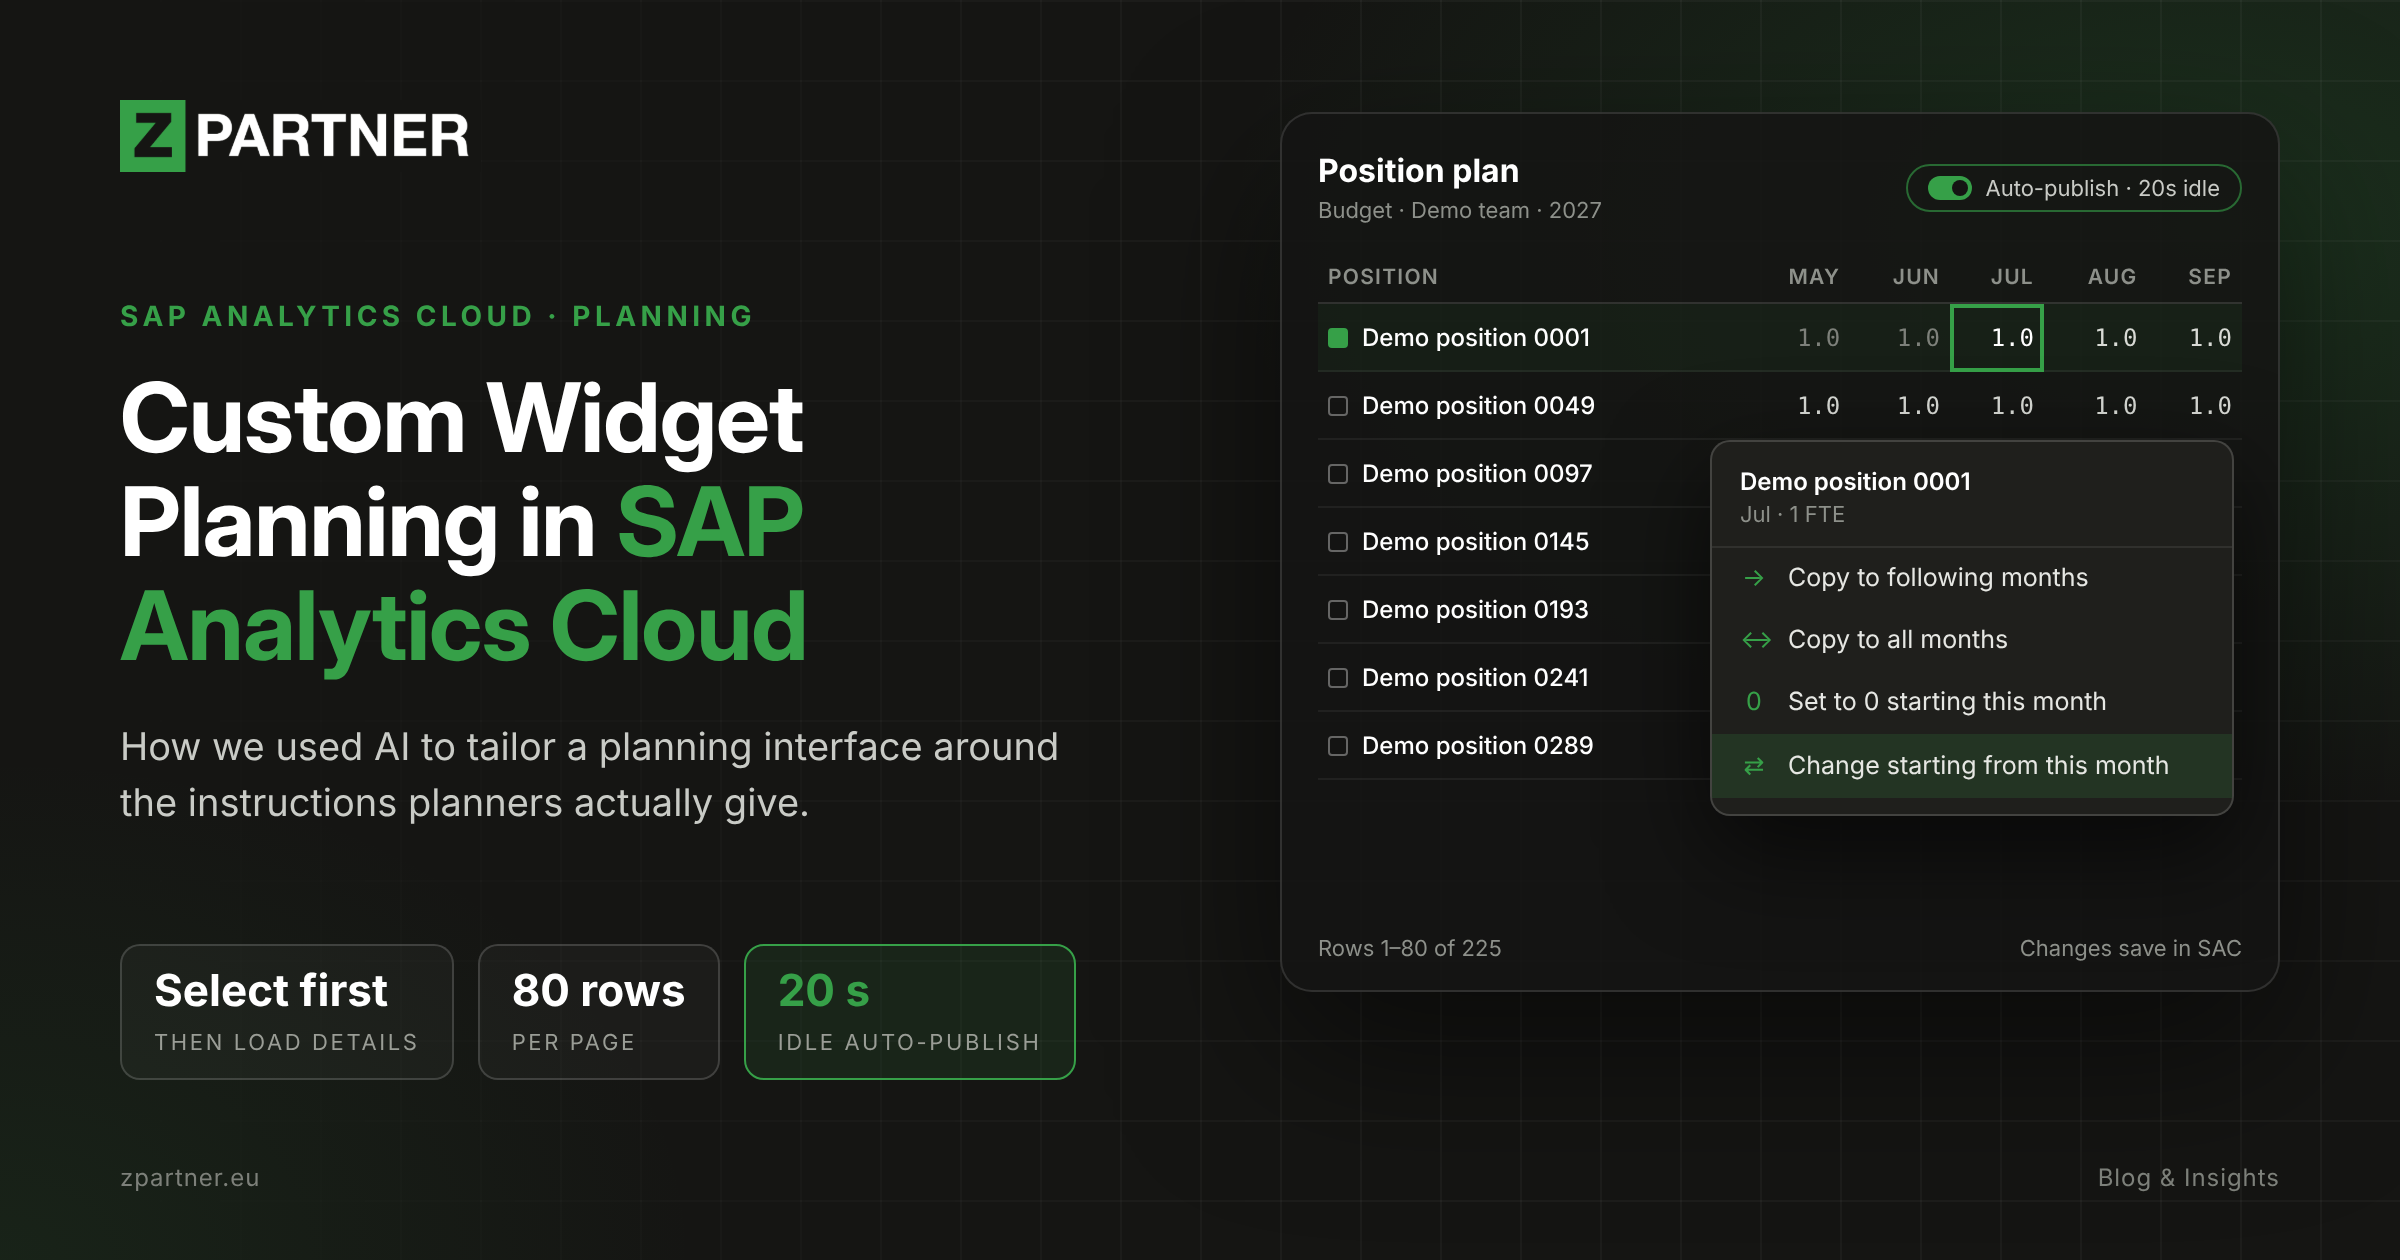Screen dimensions: 2400x1260
Task: Click the Select first card
Action: (287, 1012)
